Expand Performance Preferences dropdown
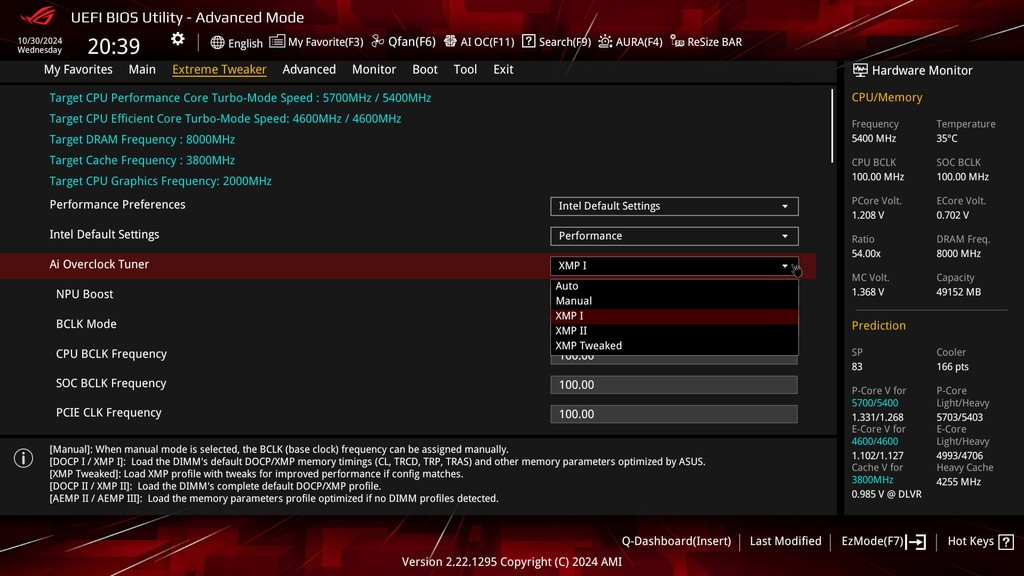 pos(674,206)
